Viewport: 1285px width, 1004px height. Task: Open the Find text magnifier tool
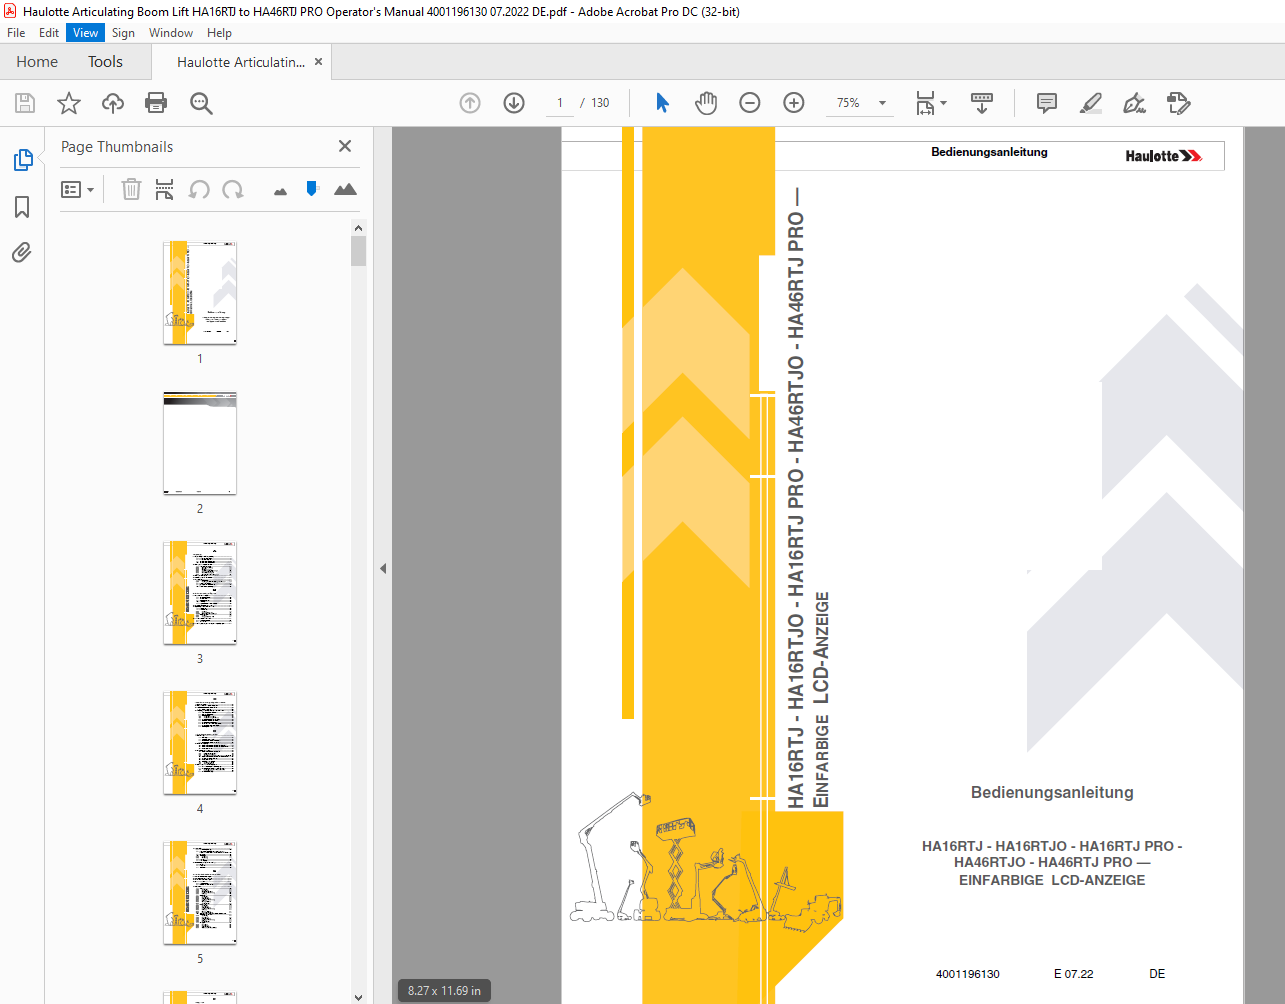pyautogui.click(x=201, y=103)
